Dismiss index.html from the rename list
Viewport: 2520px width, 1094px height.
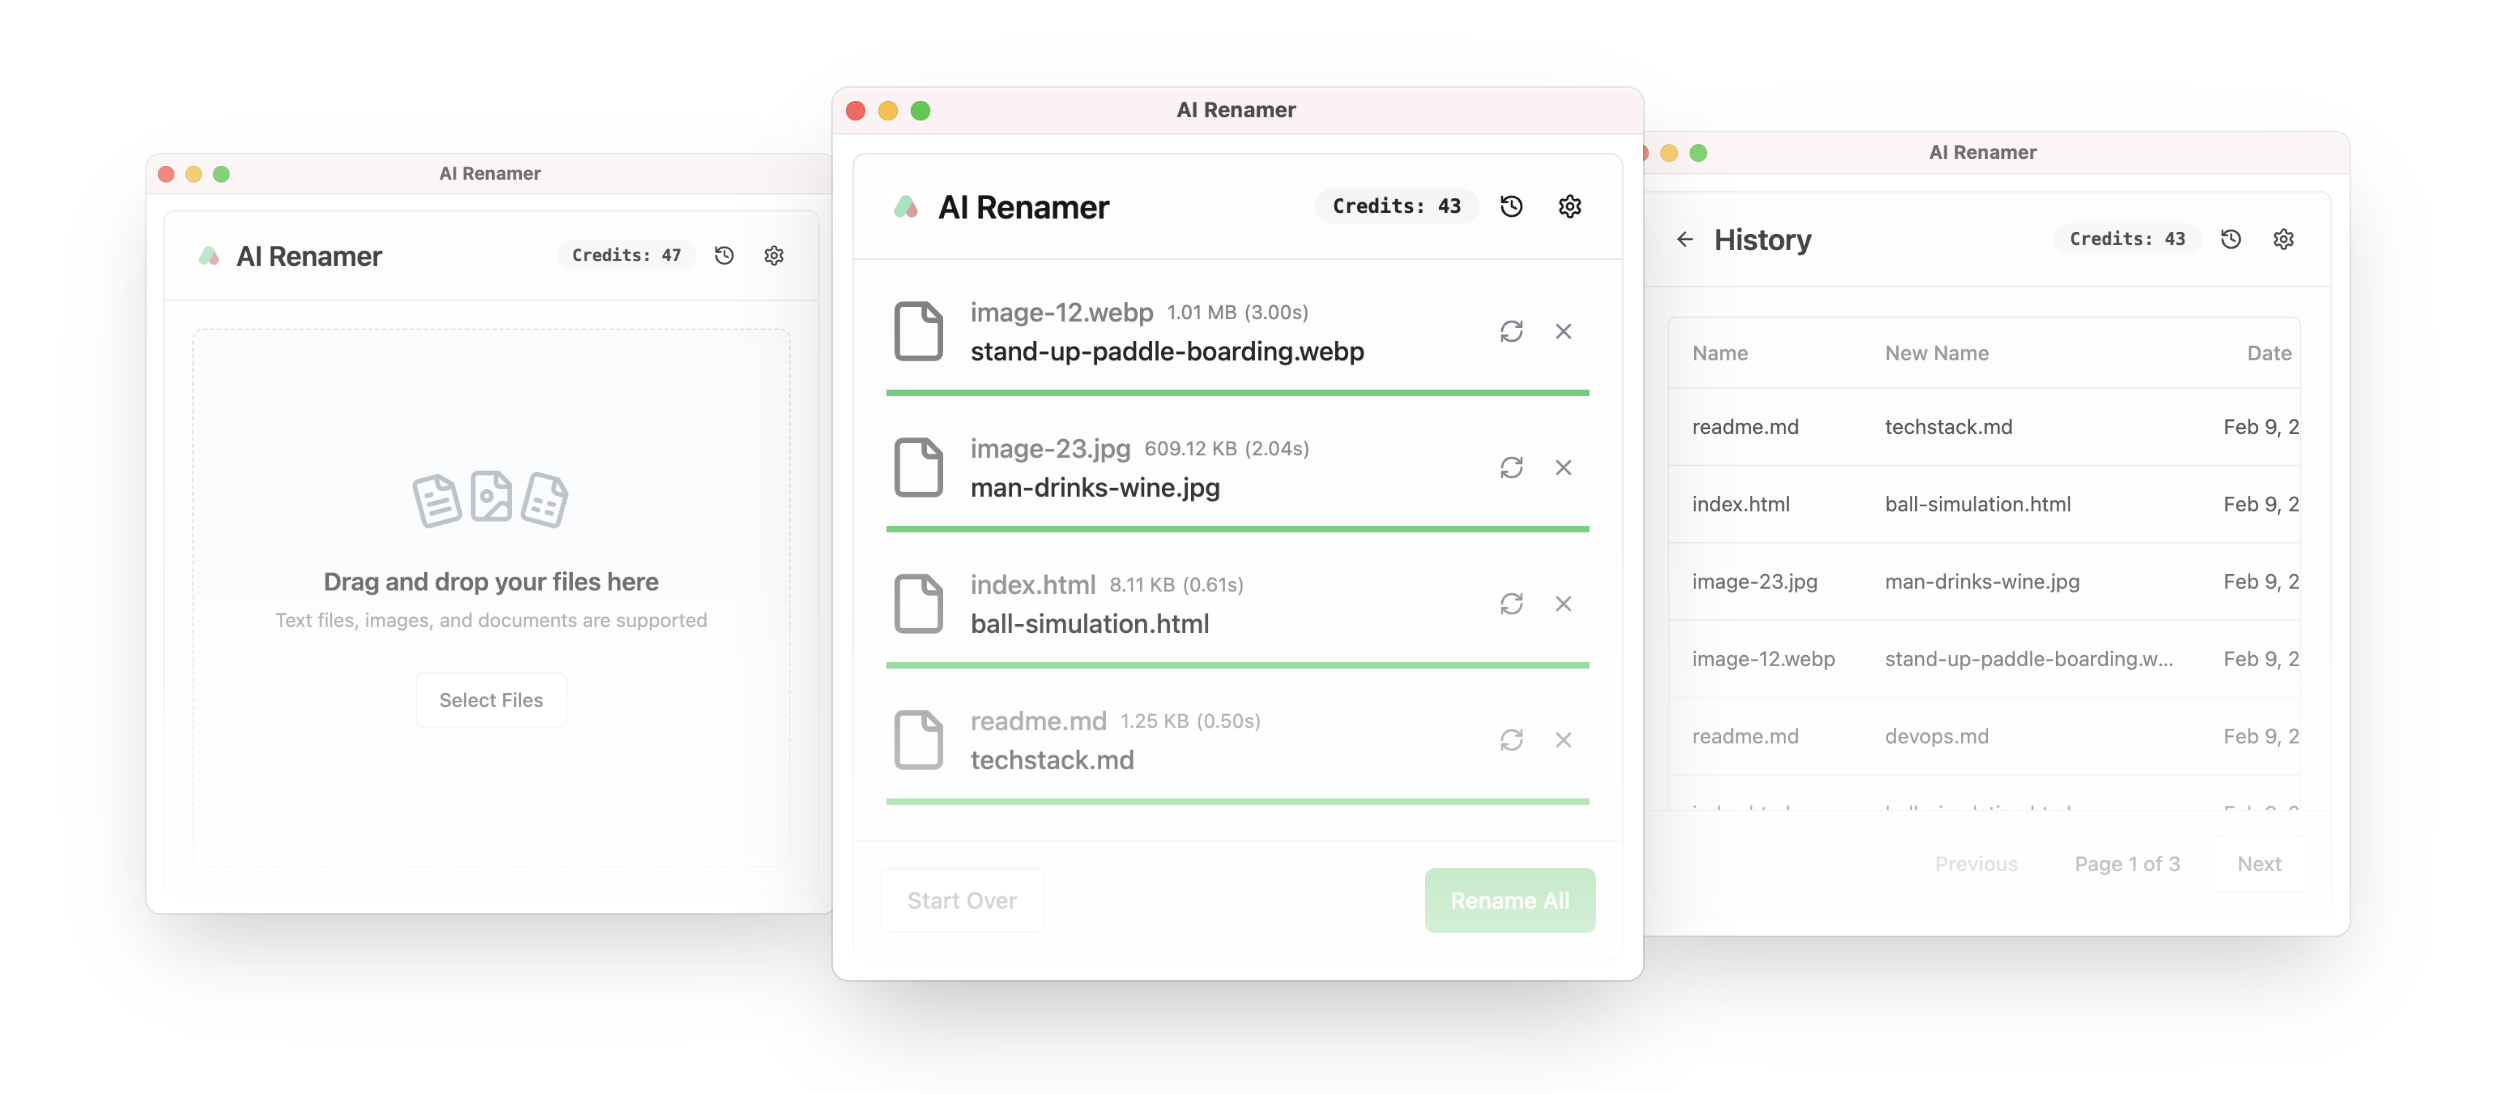1564,604
